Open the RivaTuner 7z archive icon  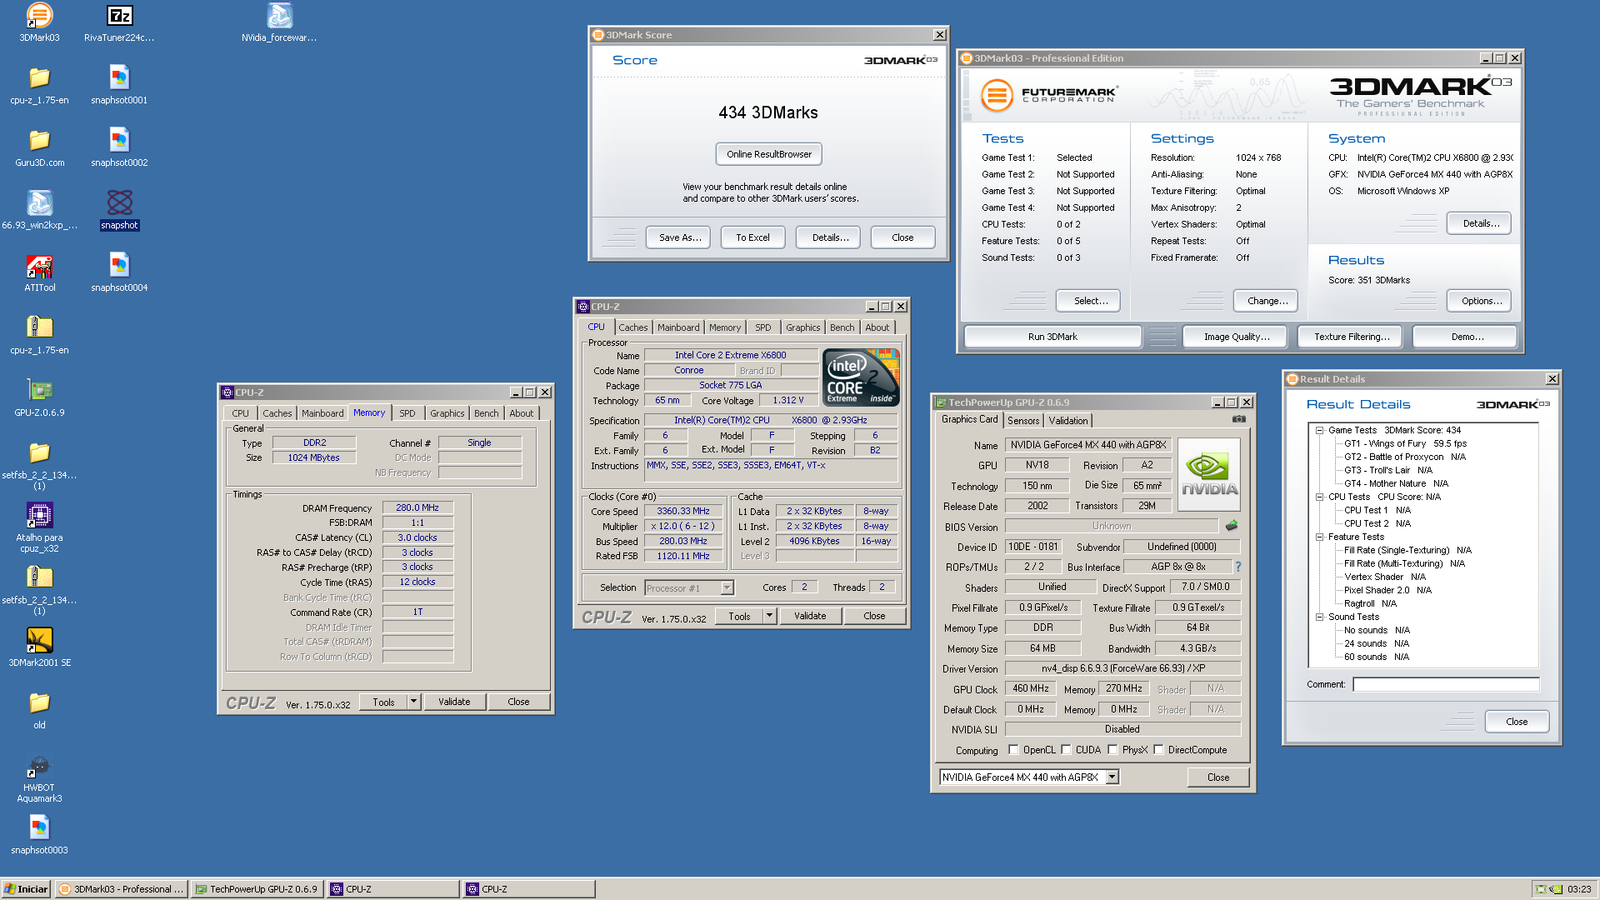coord(119,17)
